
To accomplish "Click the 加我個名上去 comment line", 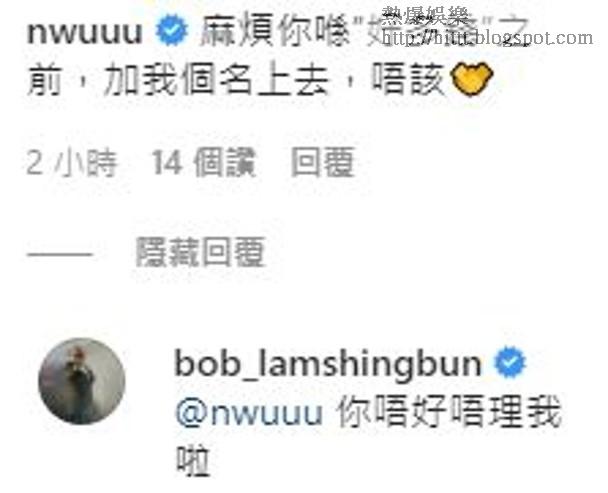I will click(x=216, y=79).
